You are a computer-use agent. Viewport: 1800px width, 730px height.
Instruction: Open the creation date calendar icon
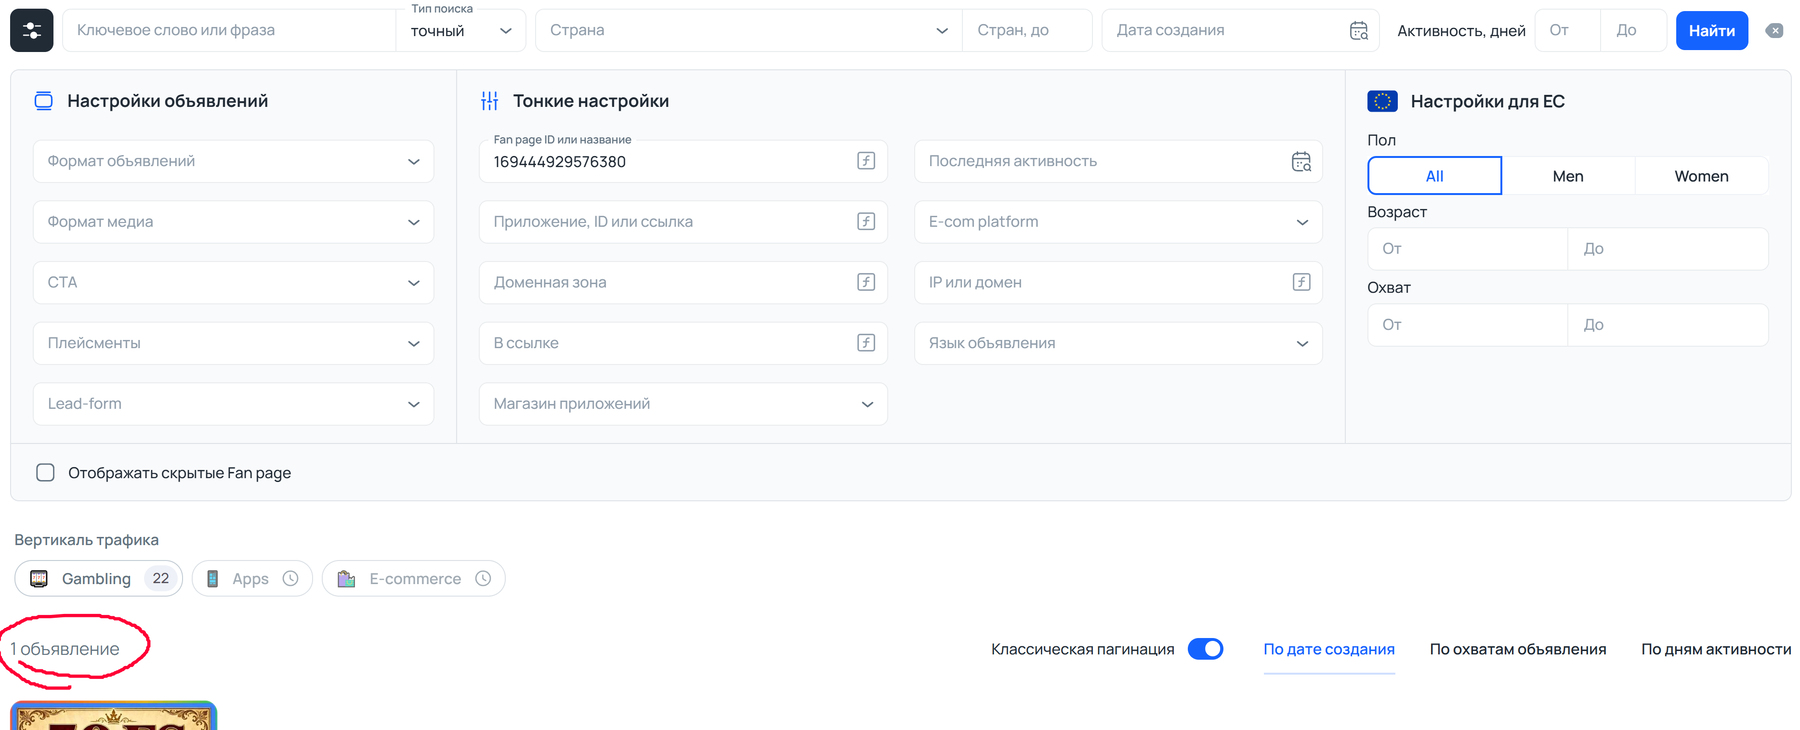tap(1358, 31)
